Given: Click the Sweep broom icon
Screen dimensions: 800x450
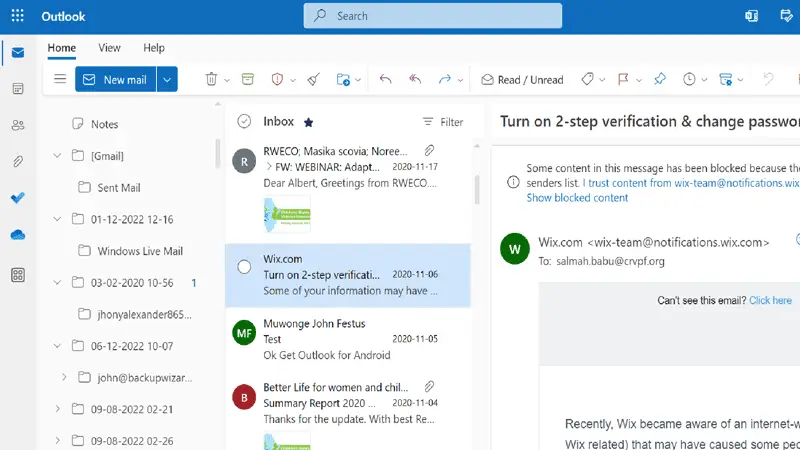Looking at the screenshot, I should [x=313, y=79].
